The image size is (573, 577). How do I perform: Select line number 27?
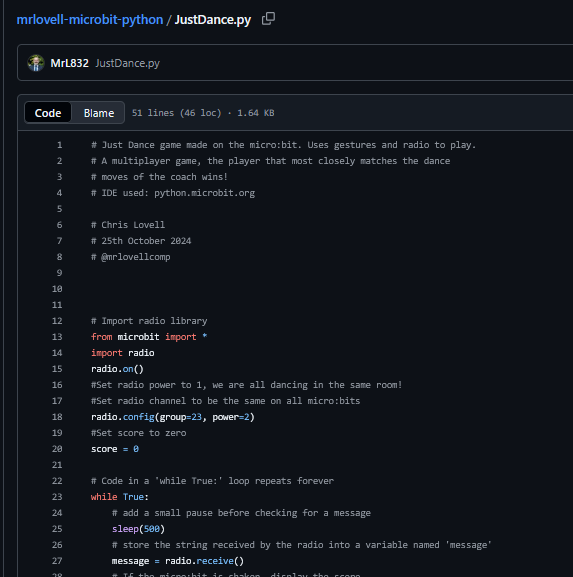point(57,561)
